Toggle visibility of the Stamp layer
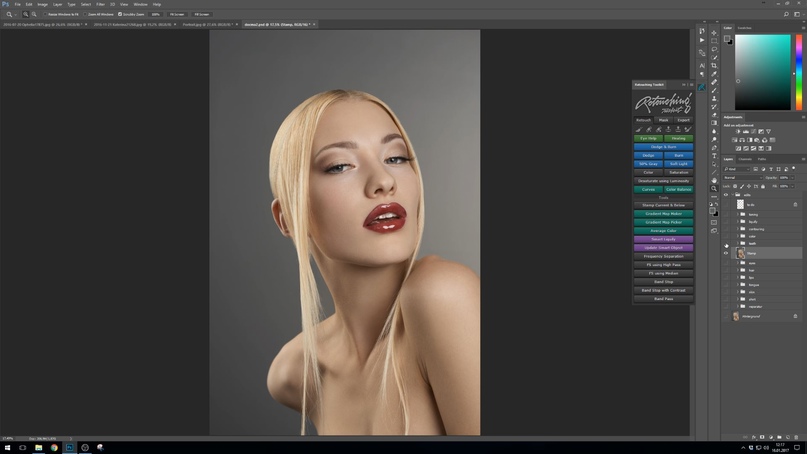 point(726,254)
